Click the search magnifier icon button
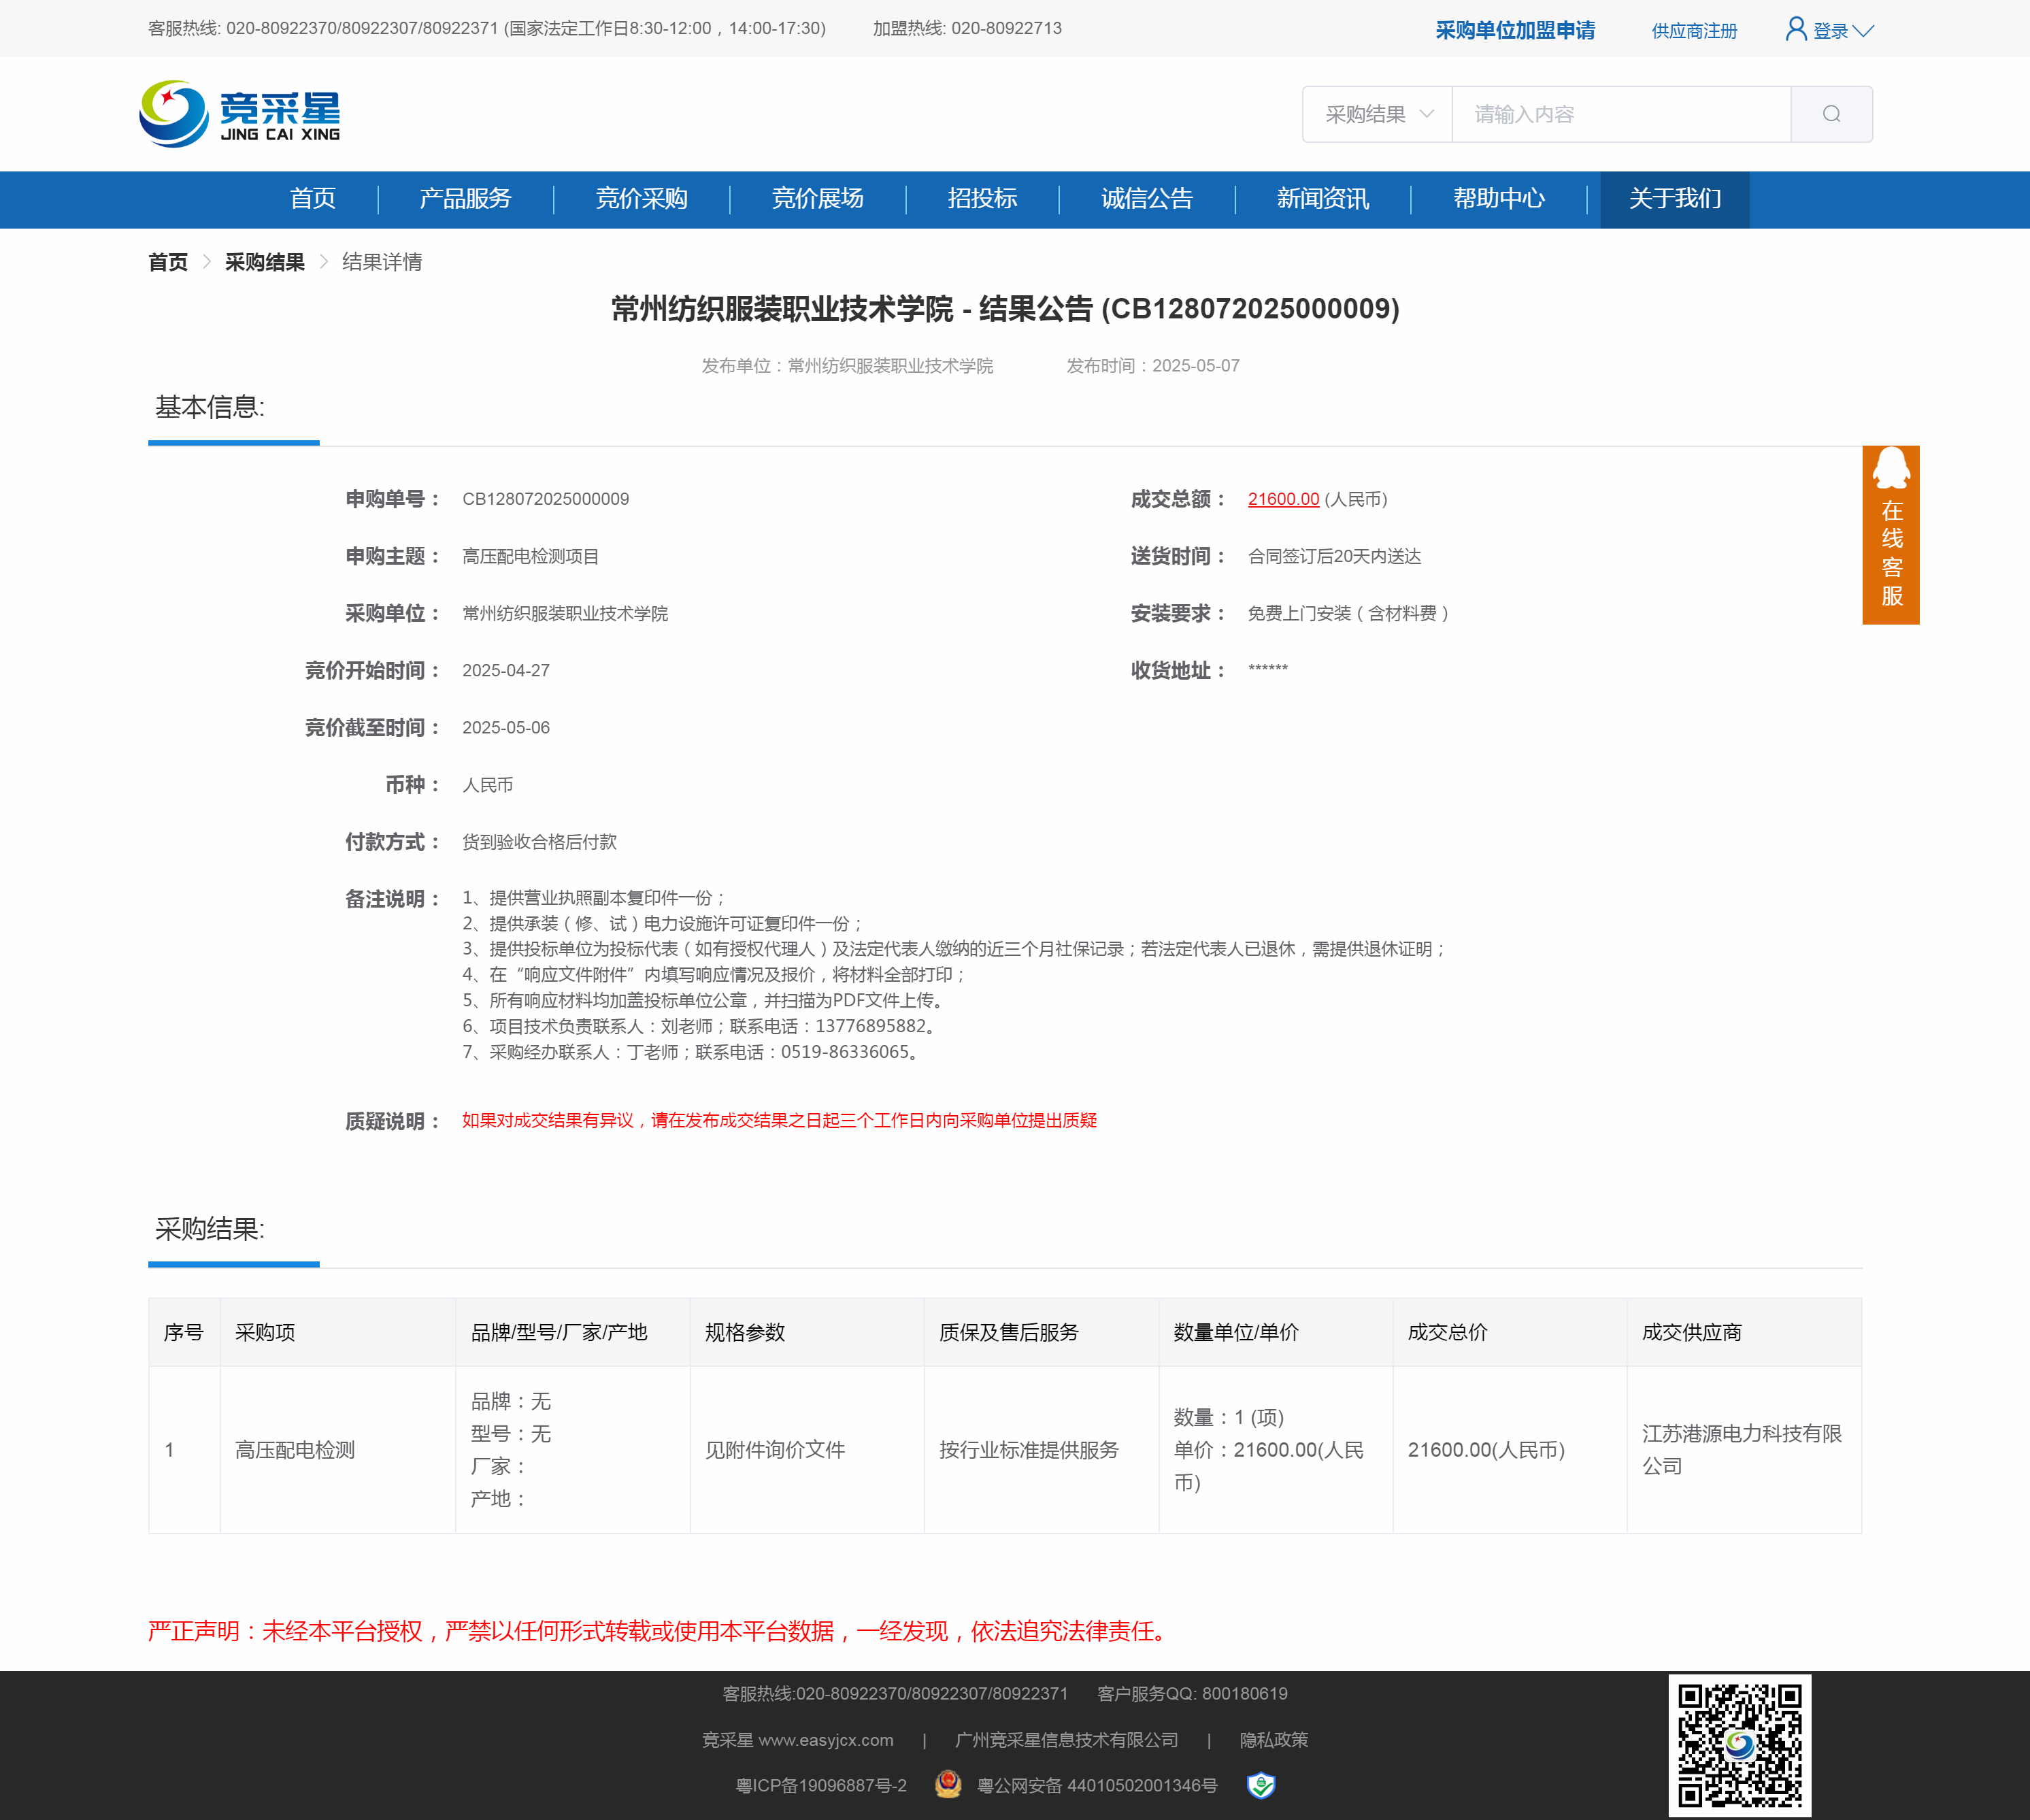Image resolution: width=2030 pixels, height=1820 pixels. point(1831,114)
